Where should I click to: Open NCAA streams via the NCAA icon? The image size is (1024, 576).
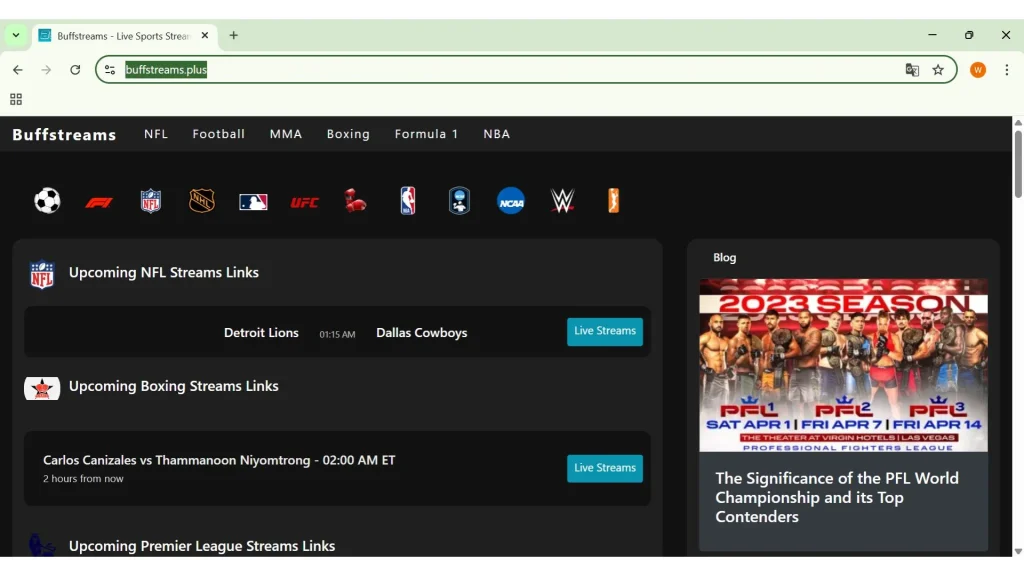[x=510, y=201]
